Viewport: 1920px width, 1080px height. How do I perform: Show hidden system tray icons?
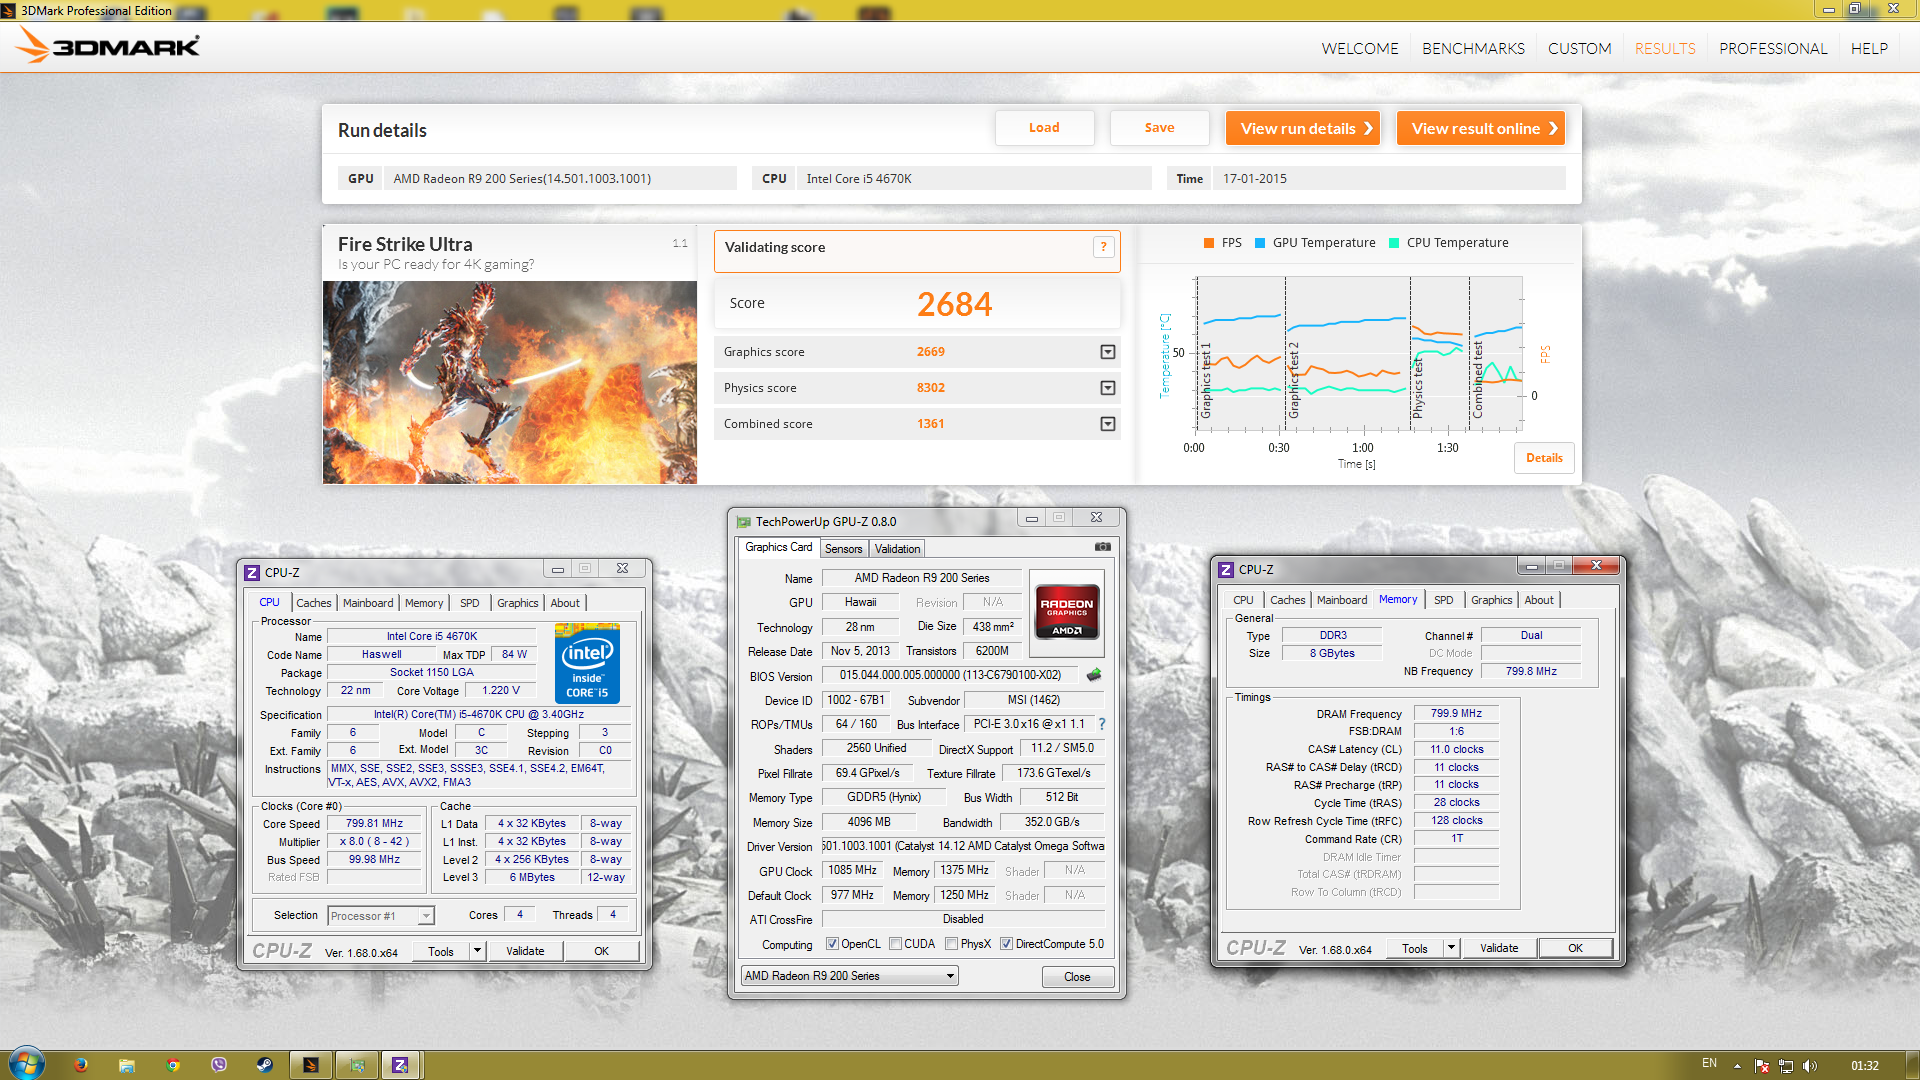pyautogui.click(x=1737, y=1066)
